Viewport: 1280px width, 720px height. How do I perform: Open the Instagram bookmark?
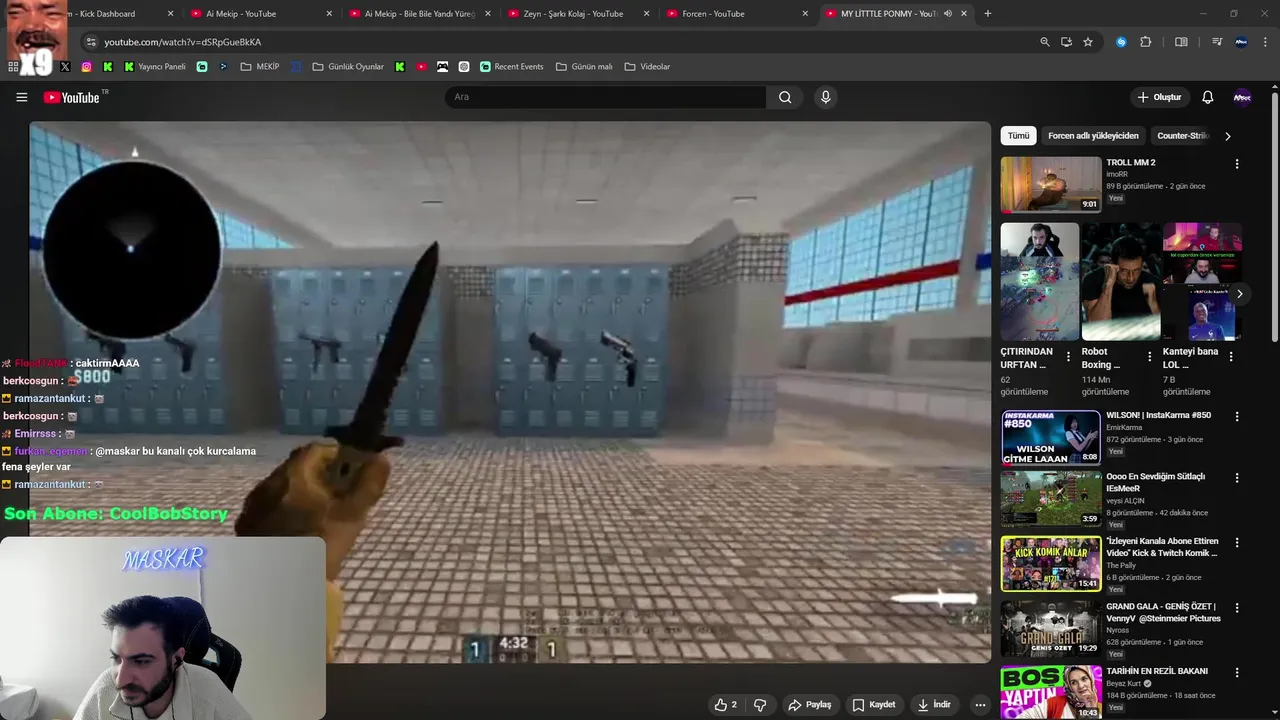click(x=86, y=67)
